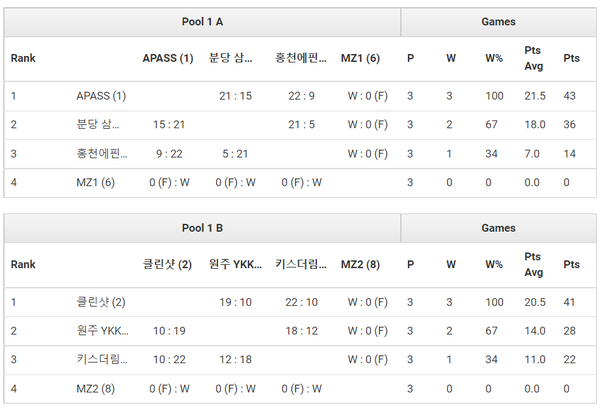
Task: Click the 15 : 21 match score
Action: tap(168, 125)
